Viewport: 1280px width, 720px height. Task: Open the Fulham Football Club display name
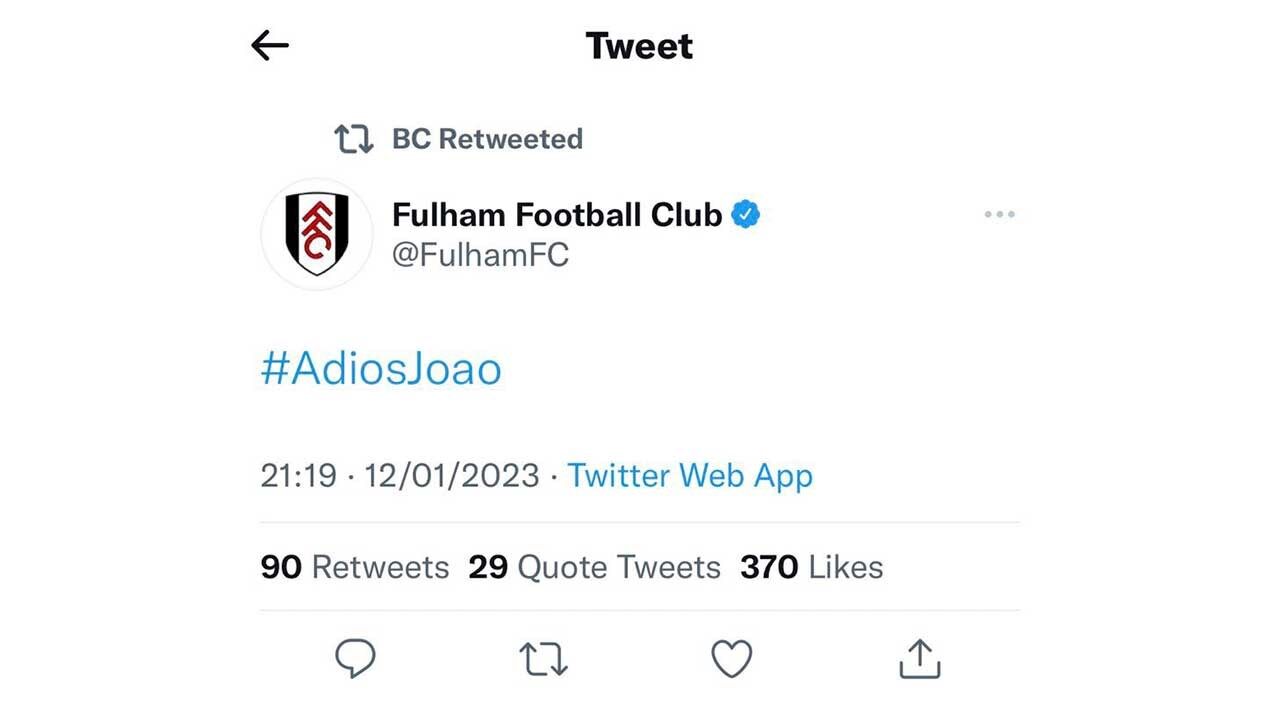pyautogui.click(x=557, y=214)
